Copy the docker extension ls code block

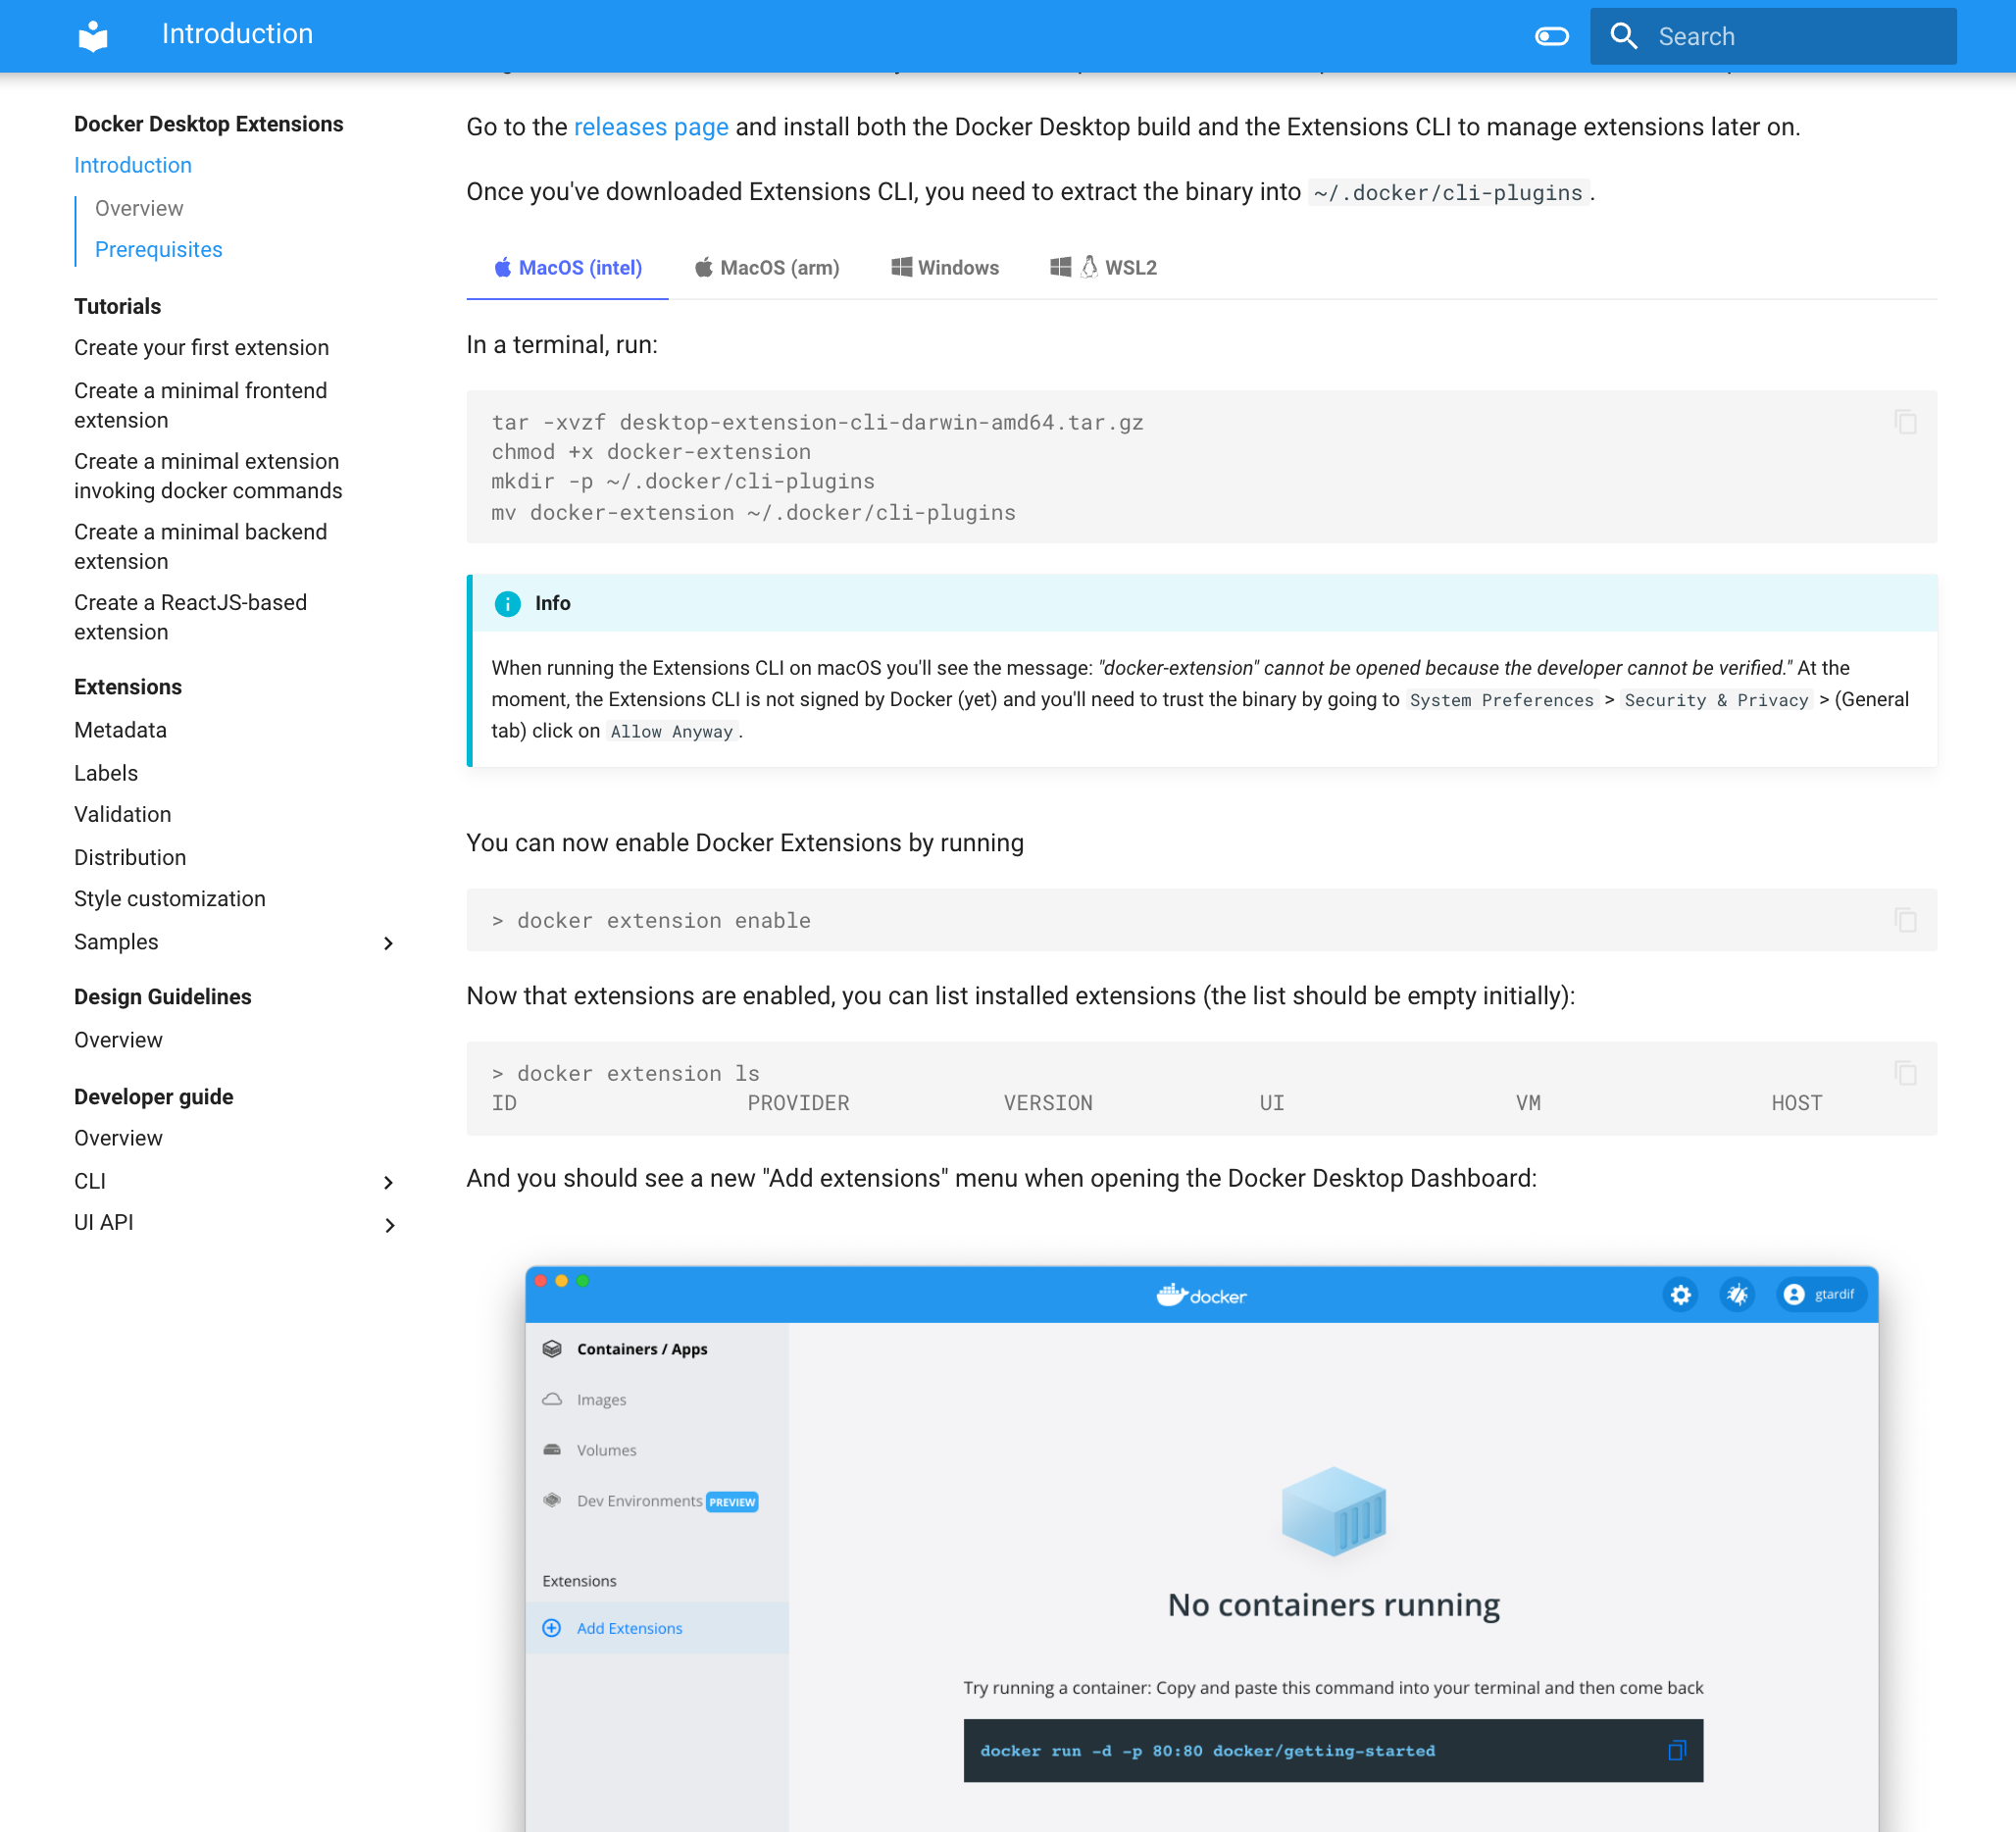point(1904,1072)
